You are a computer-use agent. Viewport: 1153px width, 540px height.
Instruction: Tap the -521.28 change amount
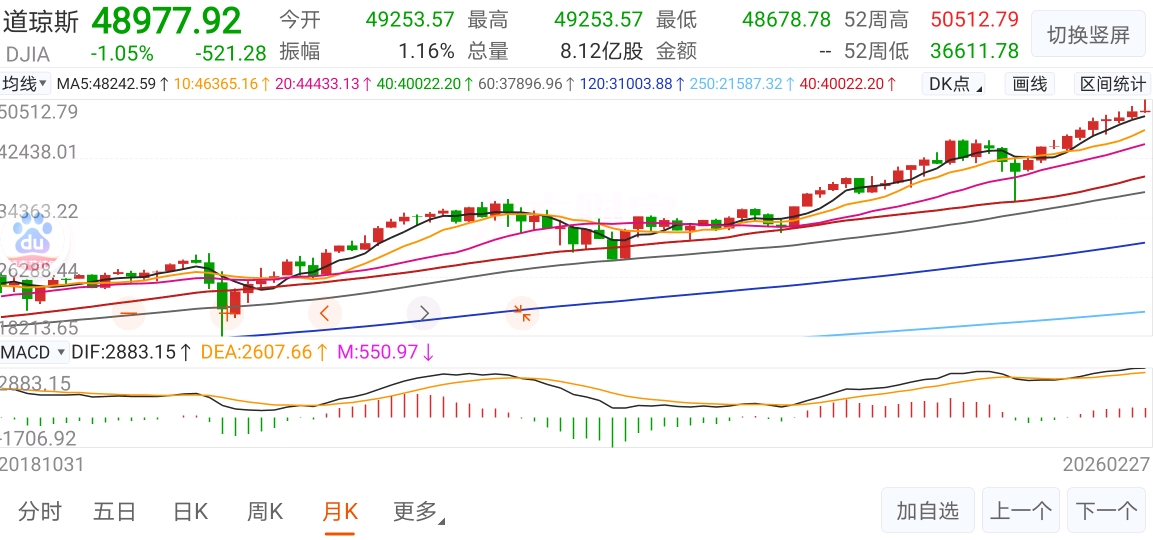231,54
